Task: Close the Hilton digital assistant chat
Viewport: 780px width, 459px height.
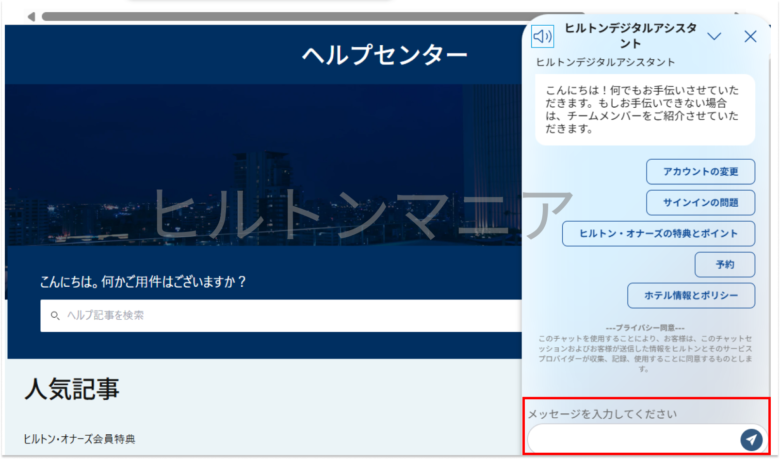Action: click(x=750, y=36)
